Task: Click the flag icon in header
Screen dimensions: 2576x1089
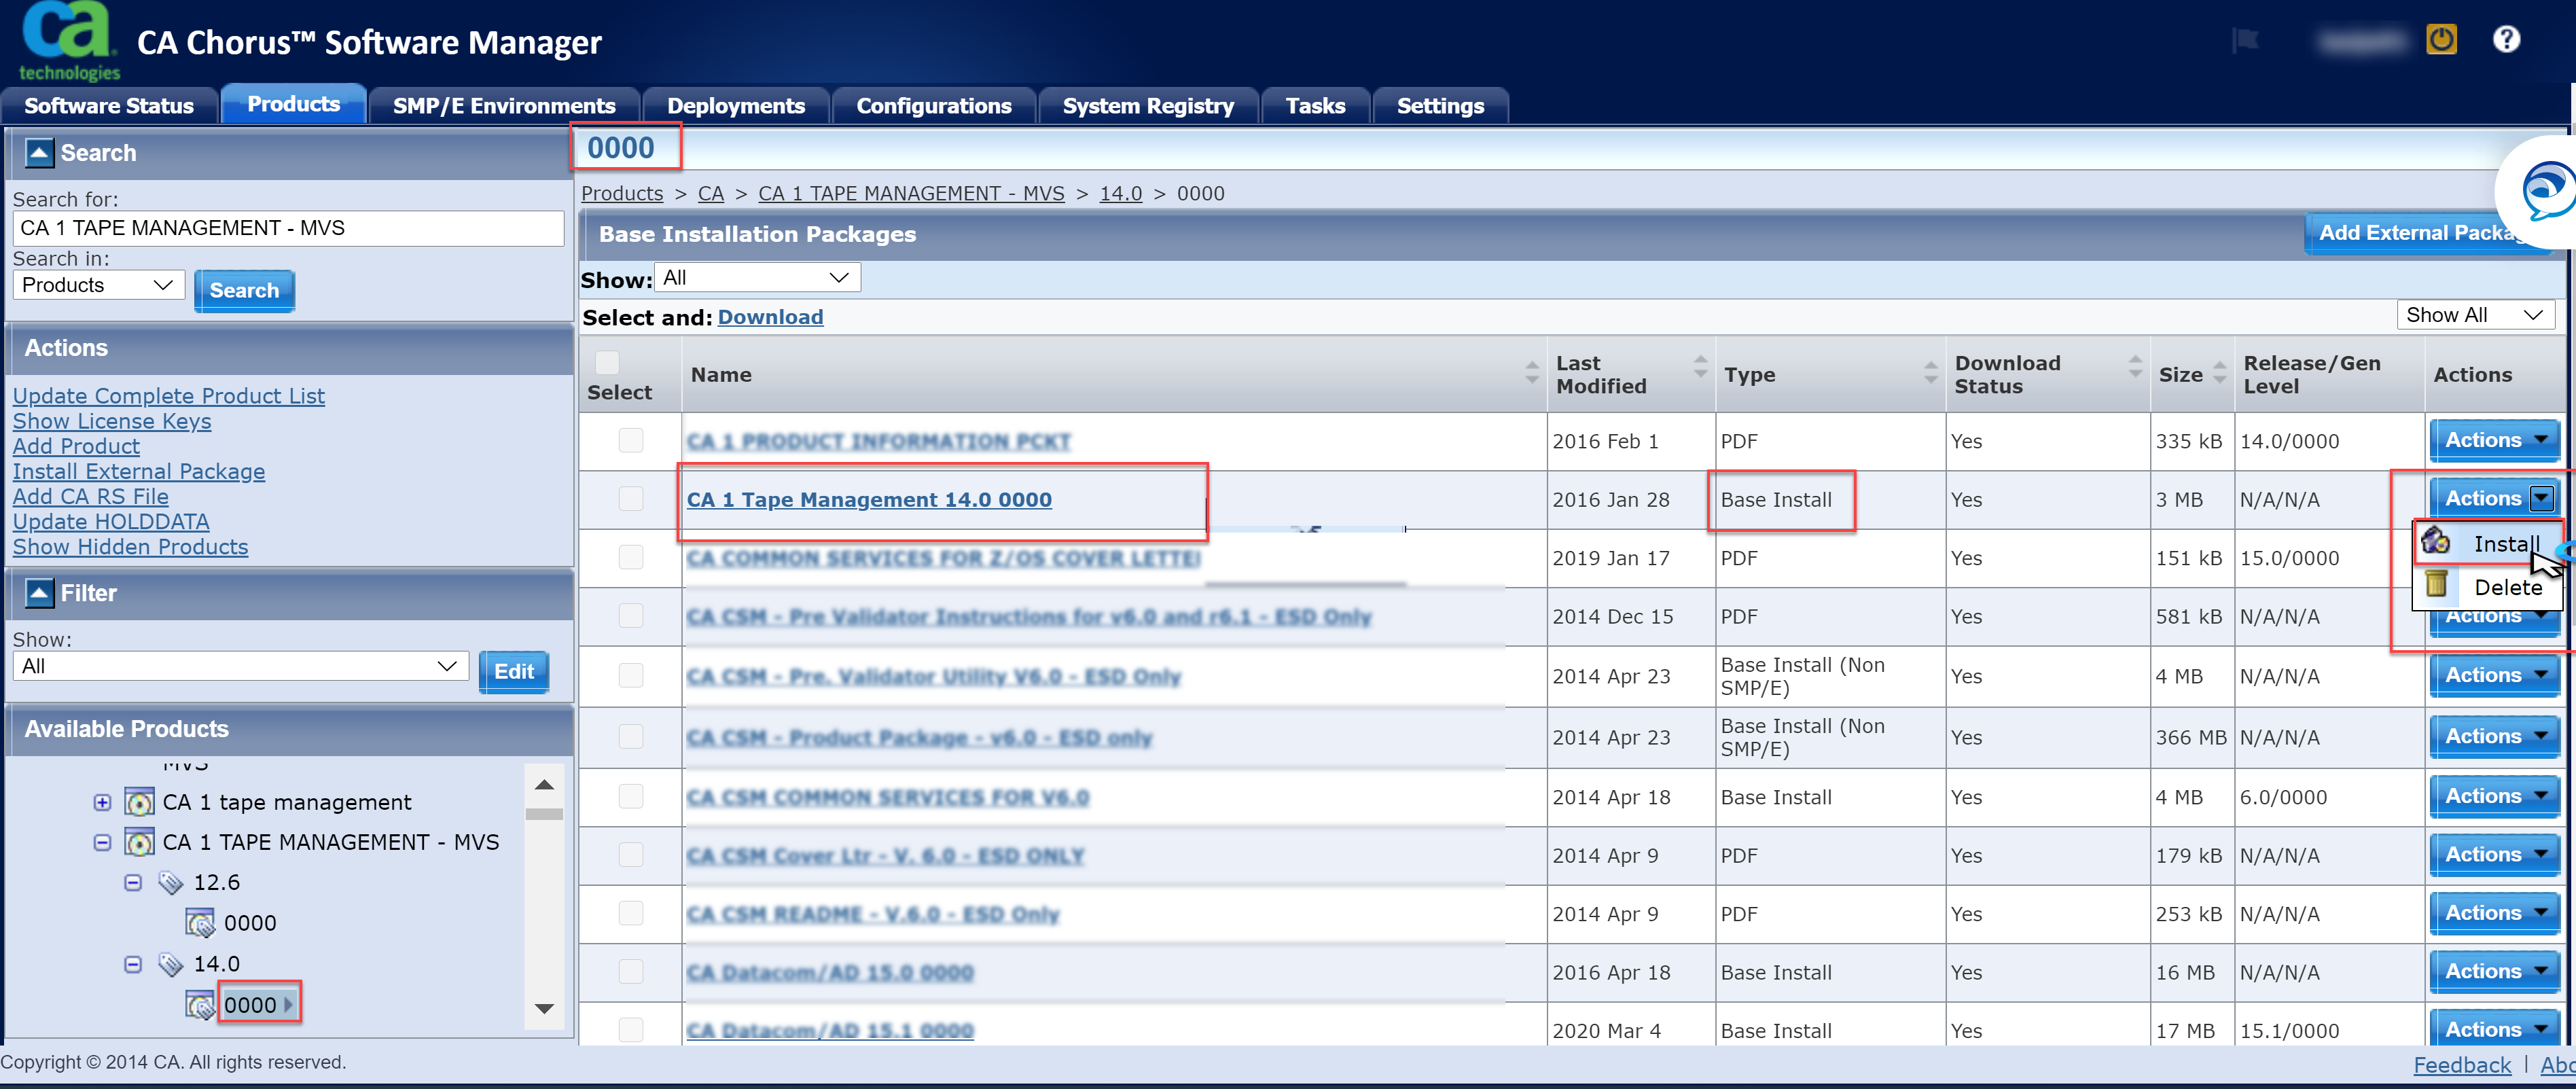Action: [2246, 40]
